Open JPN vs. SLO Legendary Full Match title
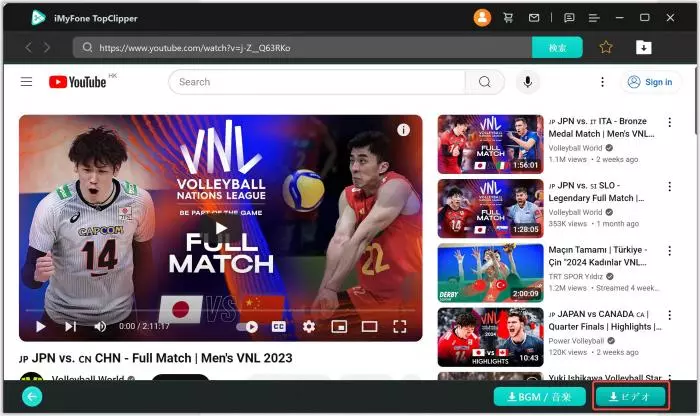700x416 pixels. click(x=596, y=191)
